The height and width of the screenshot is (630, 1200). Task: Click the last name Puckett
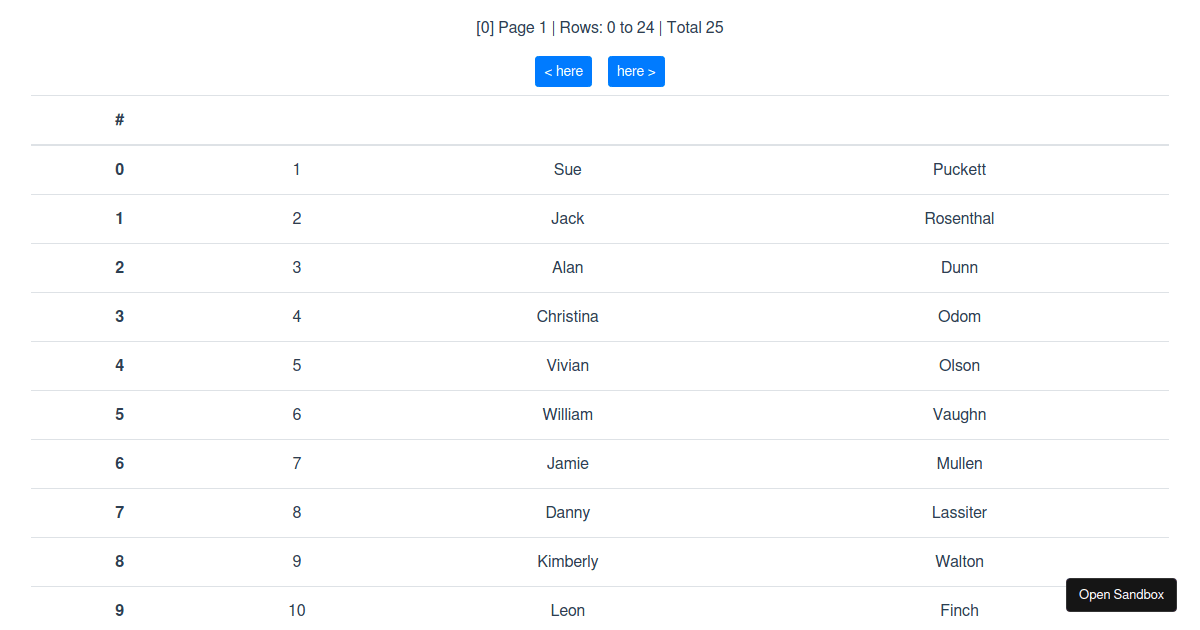[x=959, y=169]
